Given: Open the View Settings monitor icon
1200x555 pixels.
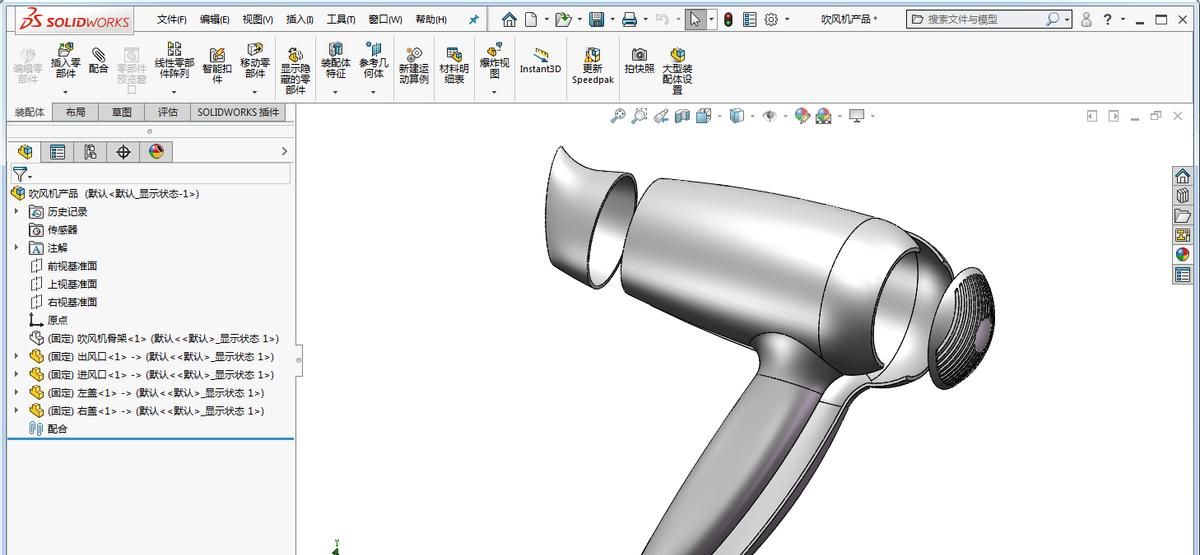Looking at the screenshot, I should point(856,116).
